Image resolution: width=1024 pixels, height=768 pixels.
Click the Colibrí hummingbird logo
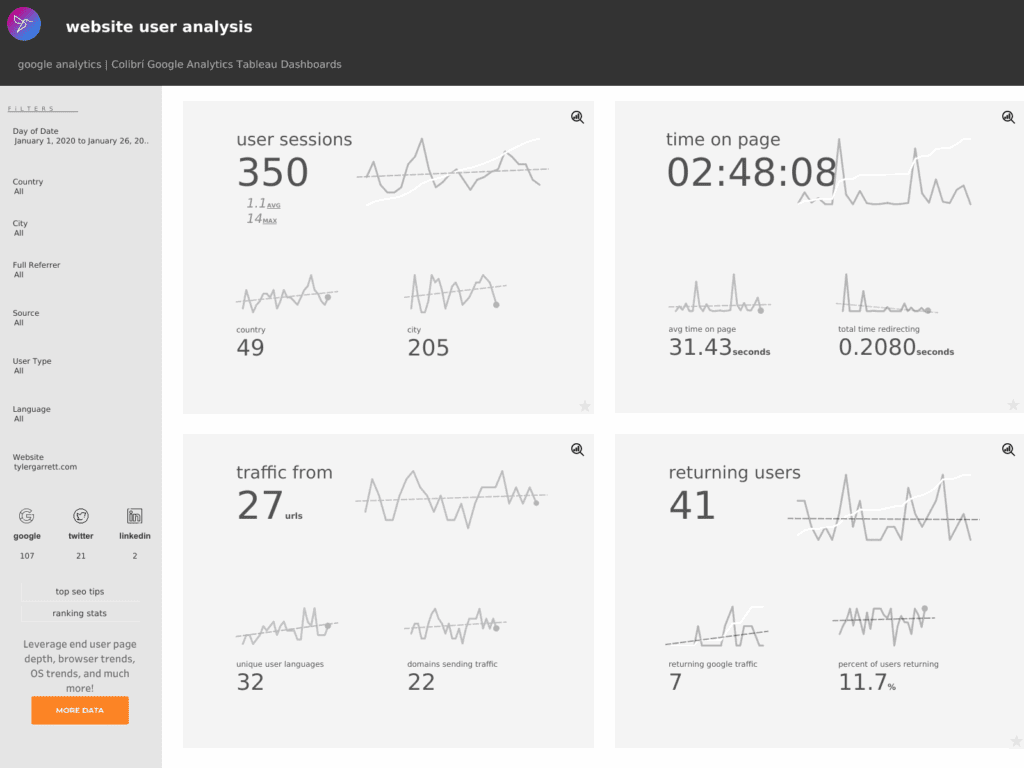click(24, 24)
